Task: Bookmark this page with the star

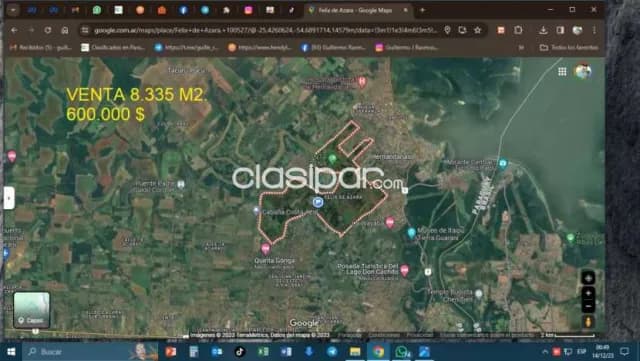Action: click(478, 30)
